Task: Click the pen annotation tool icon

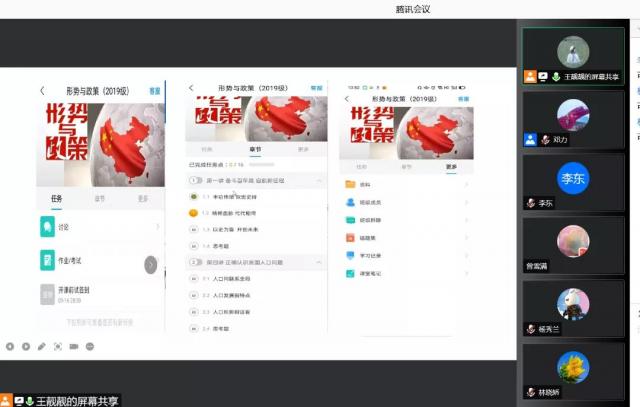Action: (x=41, y=346)
